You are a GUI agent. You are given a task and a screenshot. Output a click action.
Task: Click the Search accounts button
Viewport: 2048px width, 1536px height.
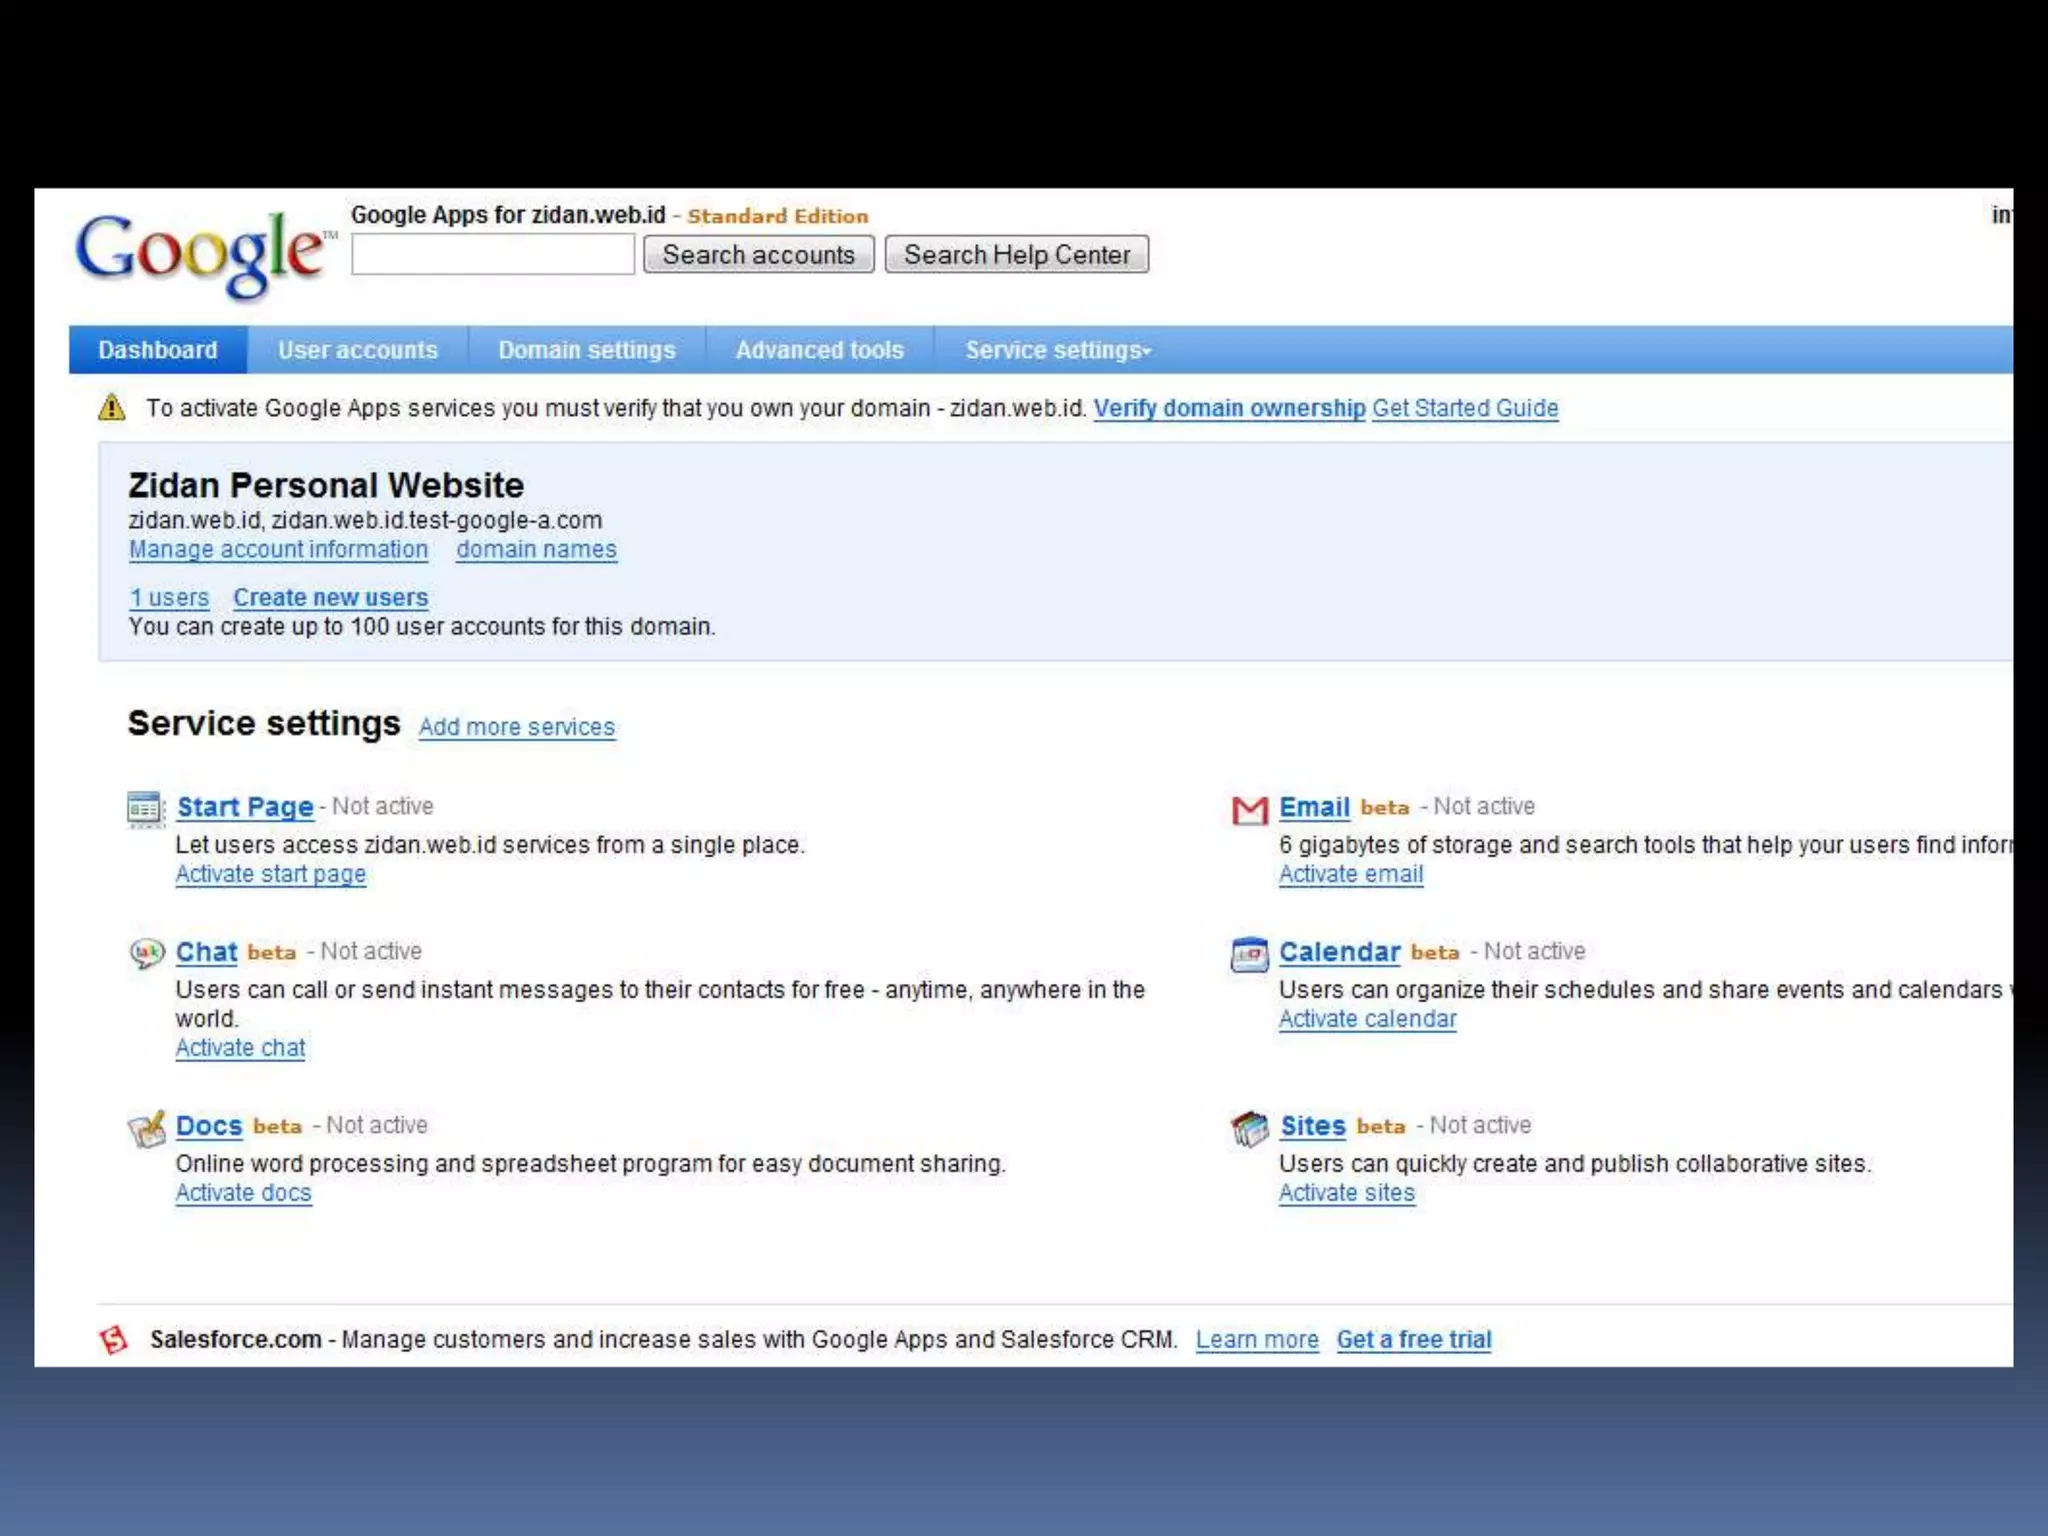click(x=759, y=254)
